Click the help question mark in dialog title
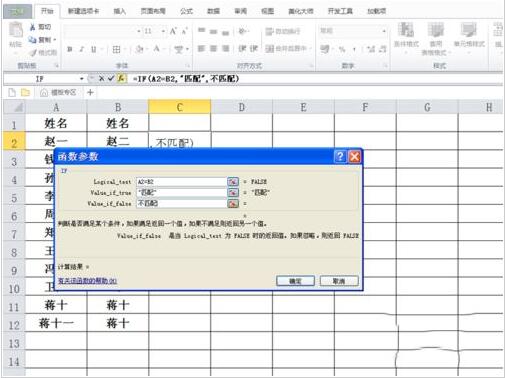505x378 pixels. tap(340, 156)
